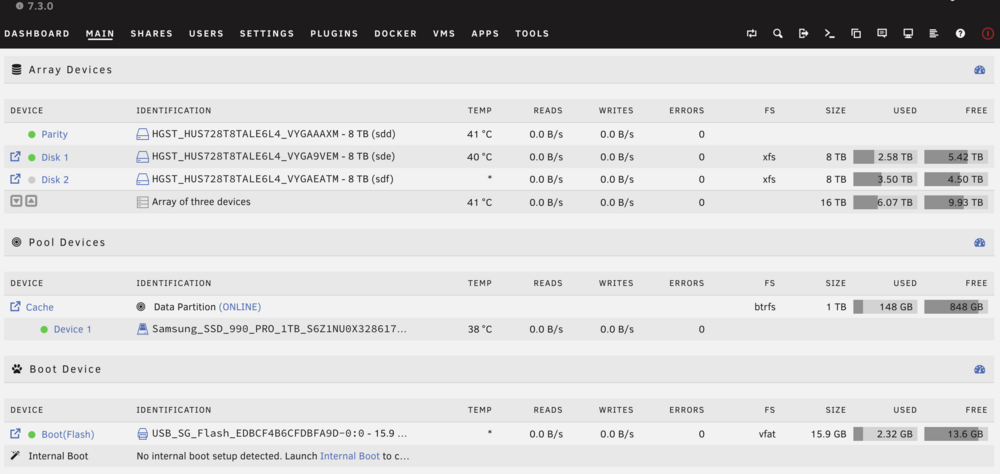
Task: Click the Disk 2 drive identification icon
Action: [x=142, y=180]
